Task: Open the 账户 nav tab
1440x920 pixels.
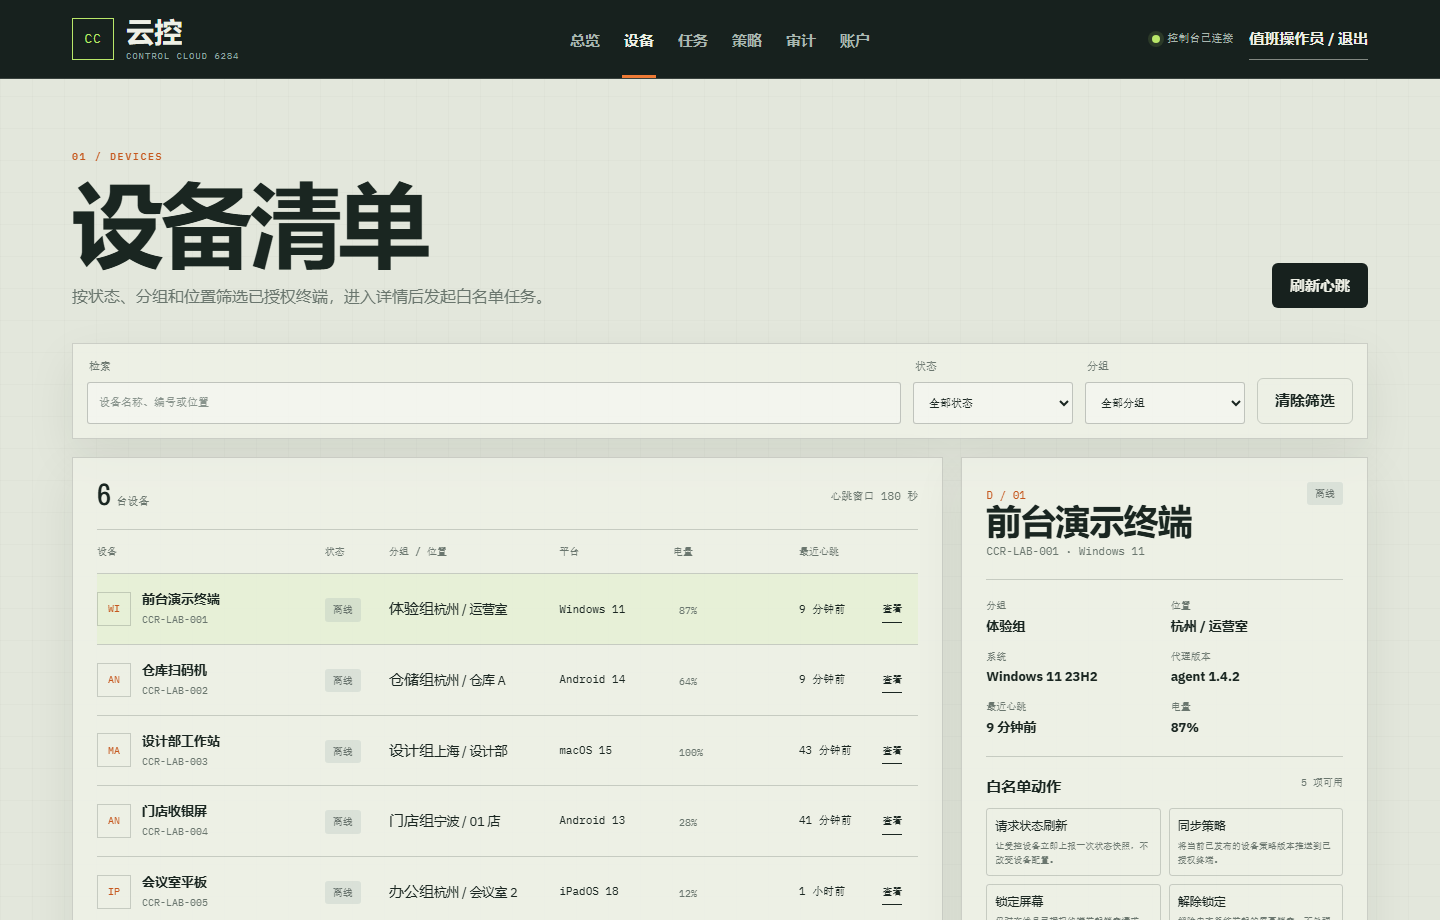Action: pyautogui.click(x=855, y=40)
